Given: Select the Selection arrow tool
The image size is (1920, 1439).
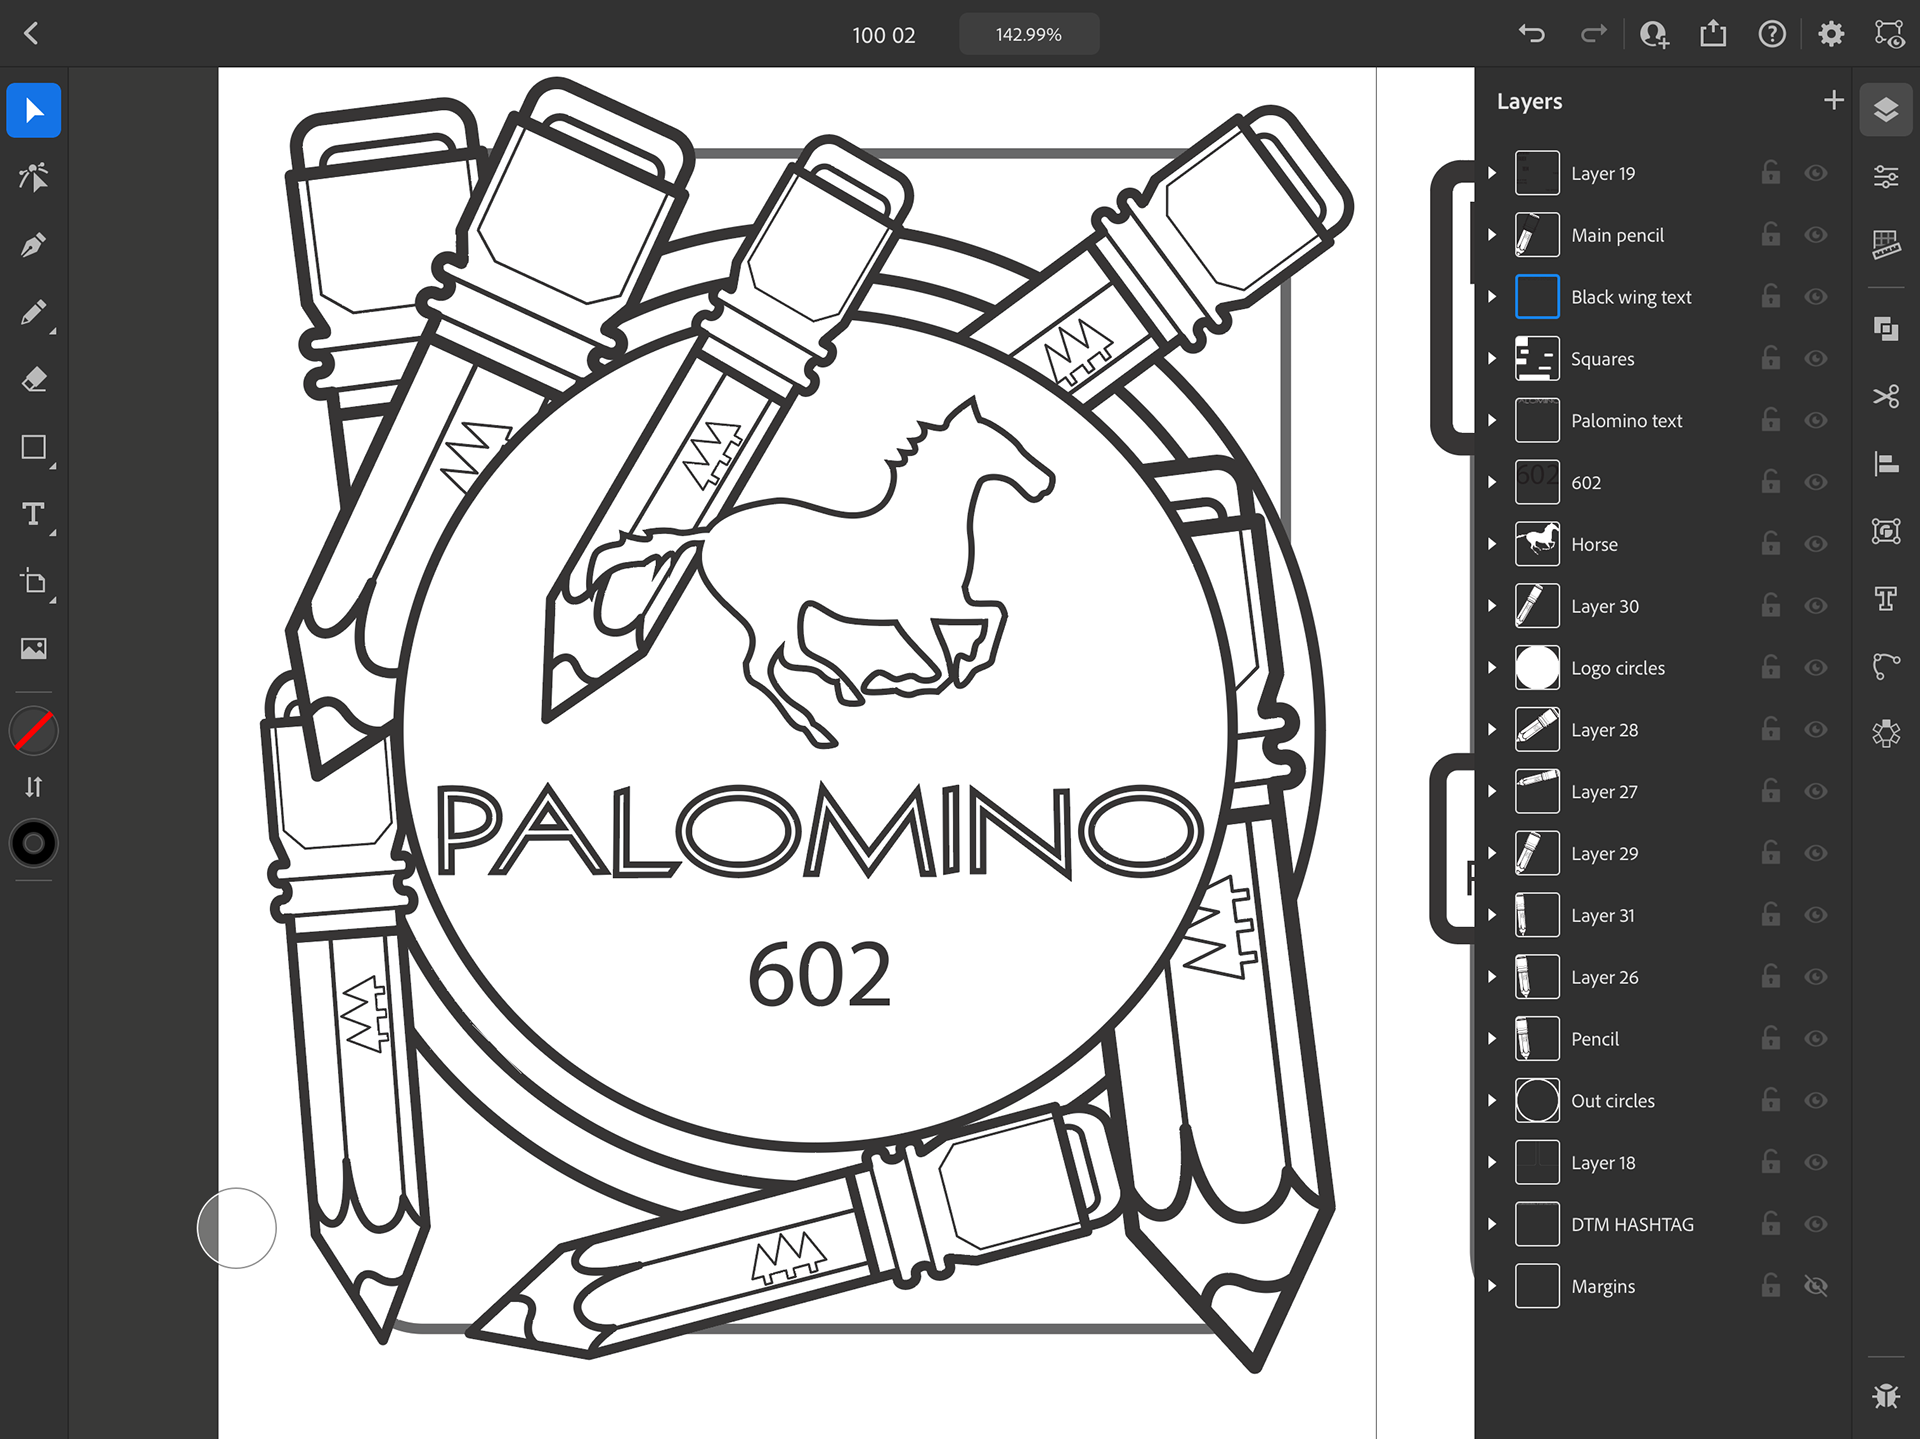Looking at the screenshot, I should tap(34, 110).
